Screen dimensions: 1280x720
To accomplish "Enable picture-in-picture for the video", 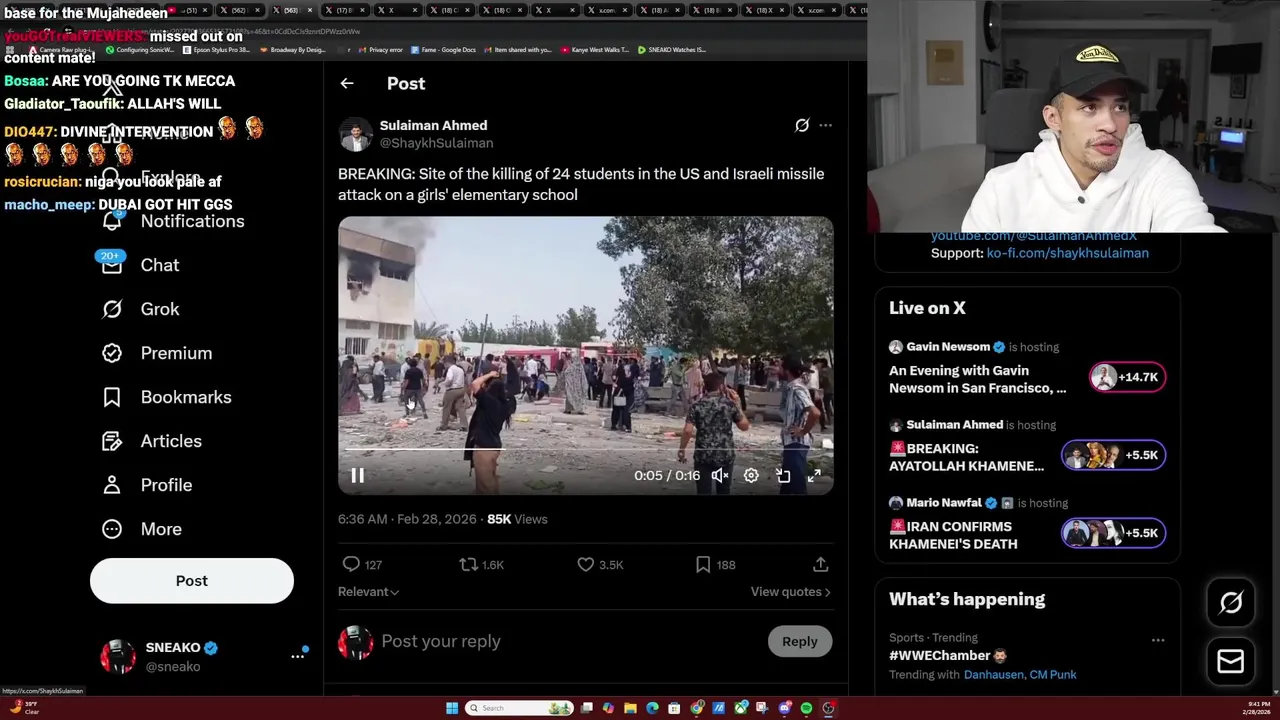I will pyautogui.click(x=783, y=476).
